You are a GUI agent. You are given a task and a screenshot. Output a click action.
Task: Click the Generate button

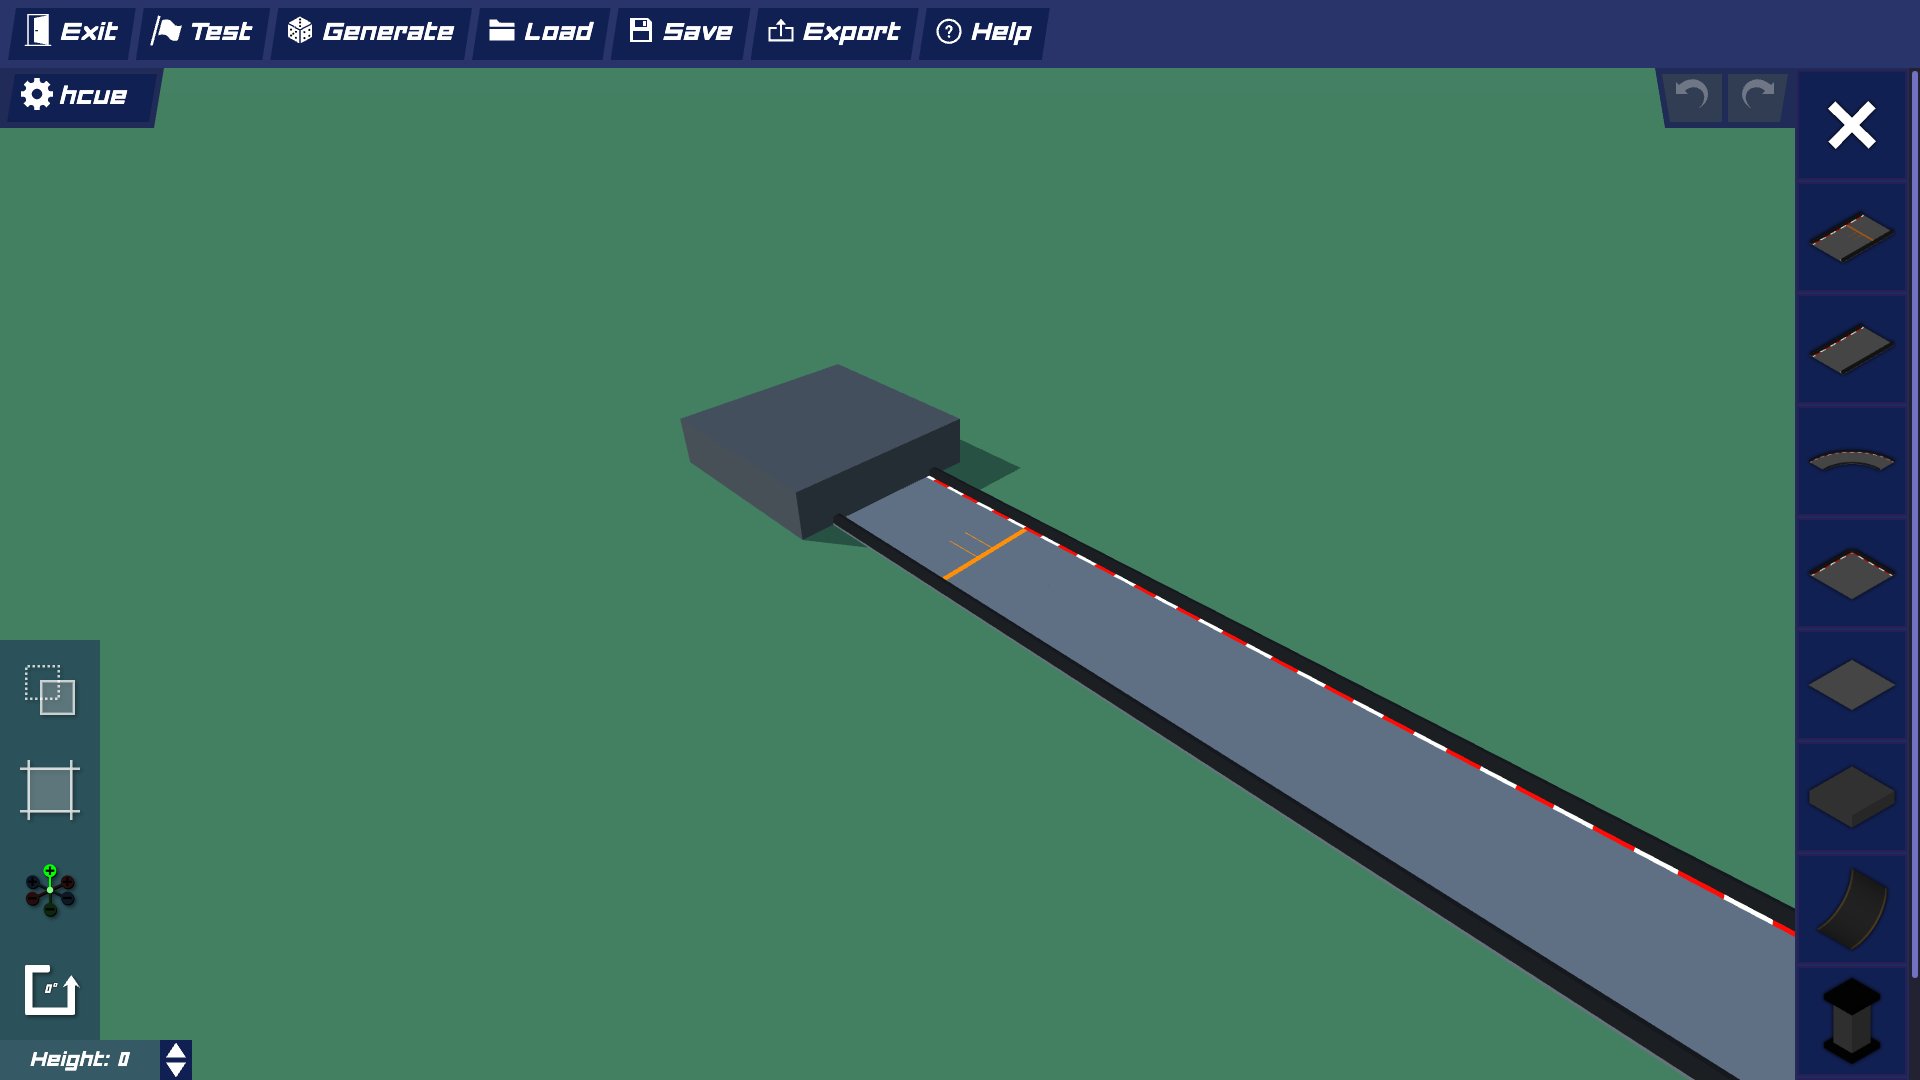click(371, 32)
